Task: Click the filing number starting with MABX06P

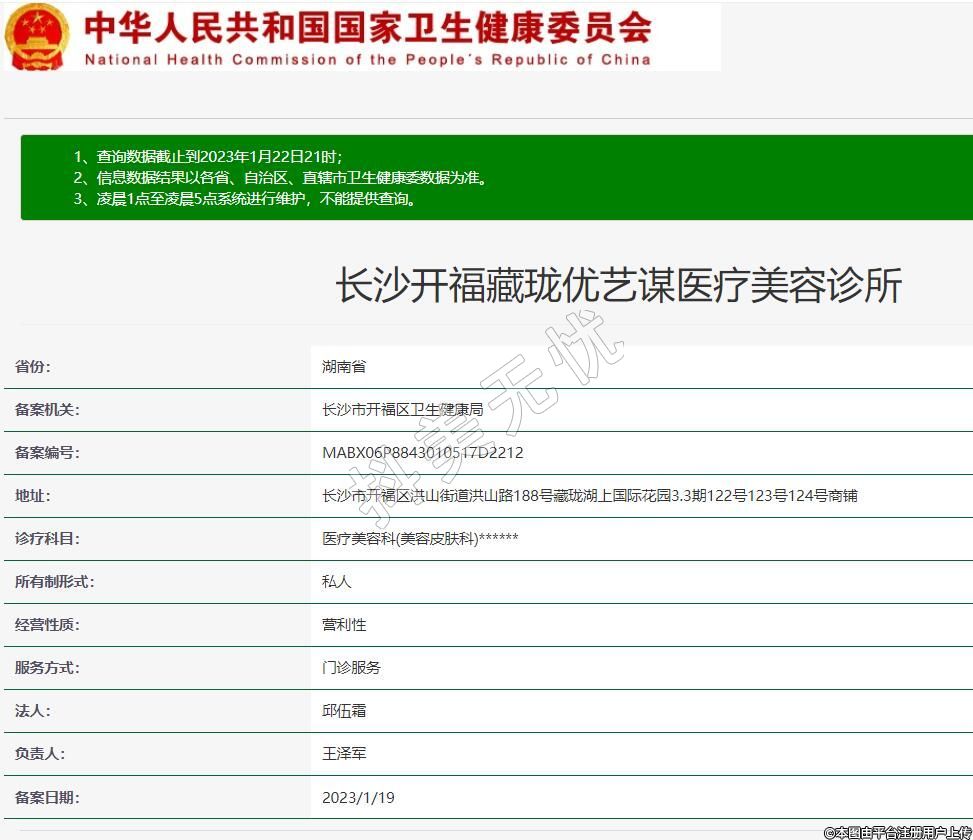Action: (x=422, y=453)
